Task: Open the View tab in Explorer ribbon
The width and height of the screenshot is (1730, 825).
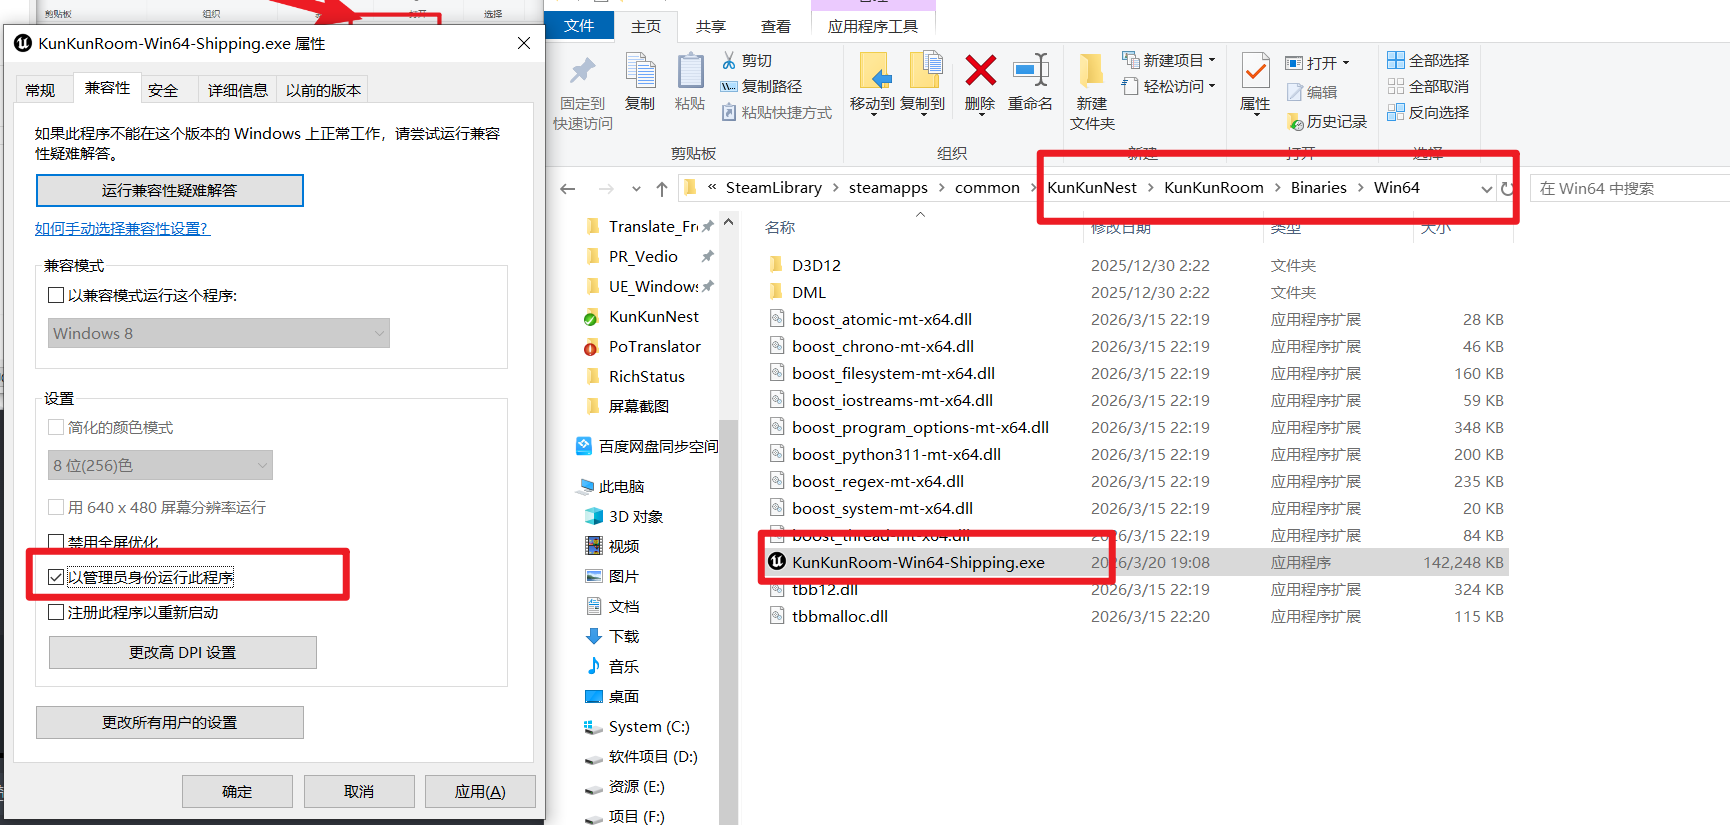Action: (x=776, y=26)
